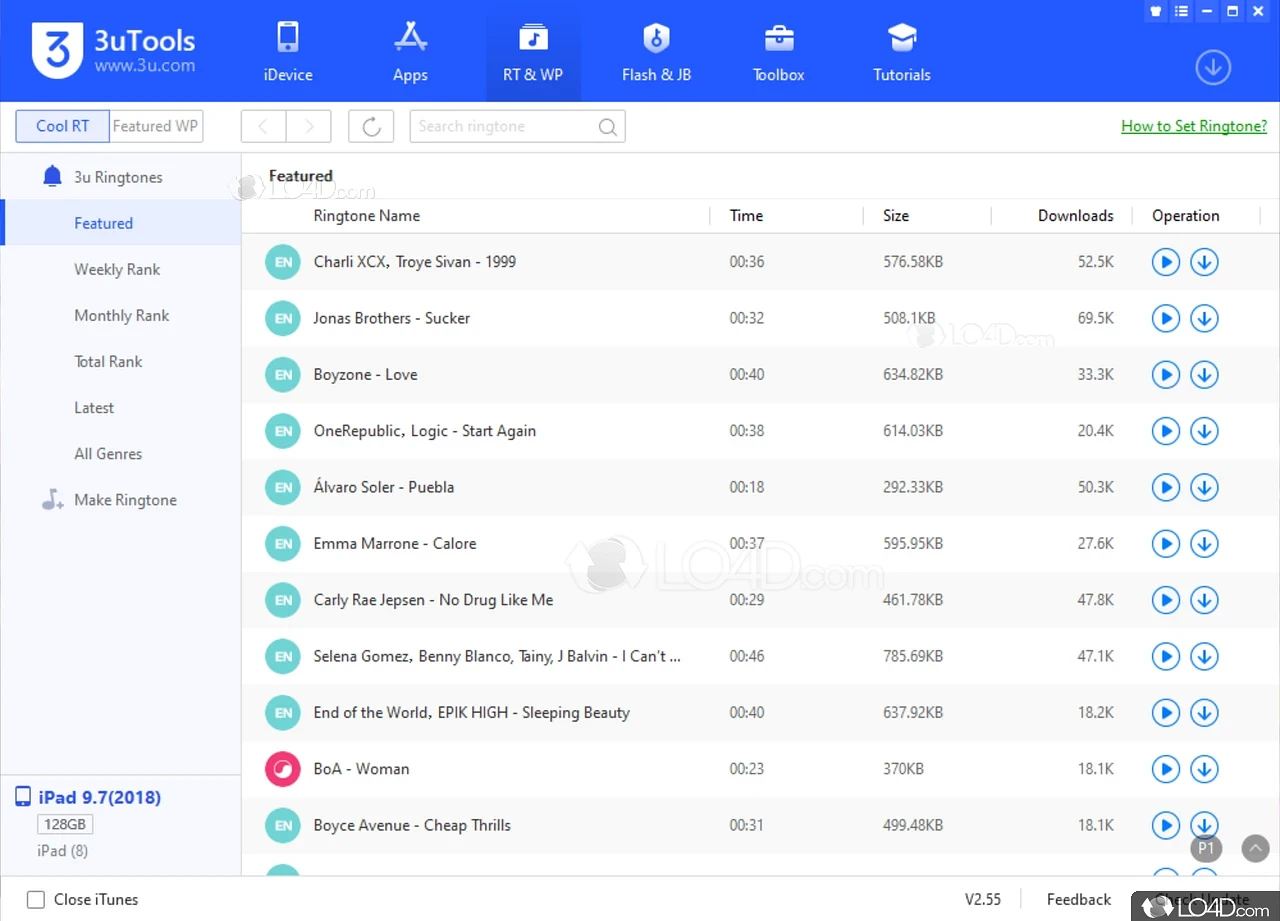Open Make Ringtone tool
Image resolution: width=1280 pixels, height=921 pixels.
pos(125,500)
